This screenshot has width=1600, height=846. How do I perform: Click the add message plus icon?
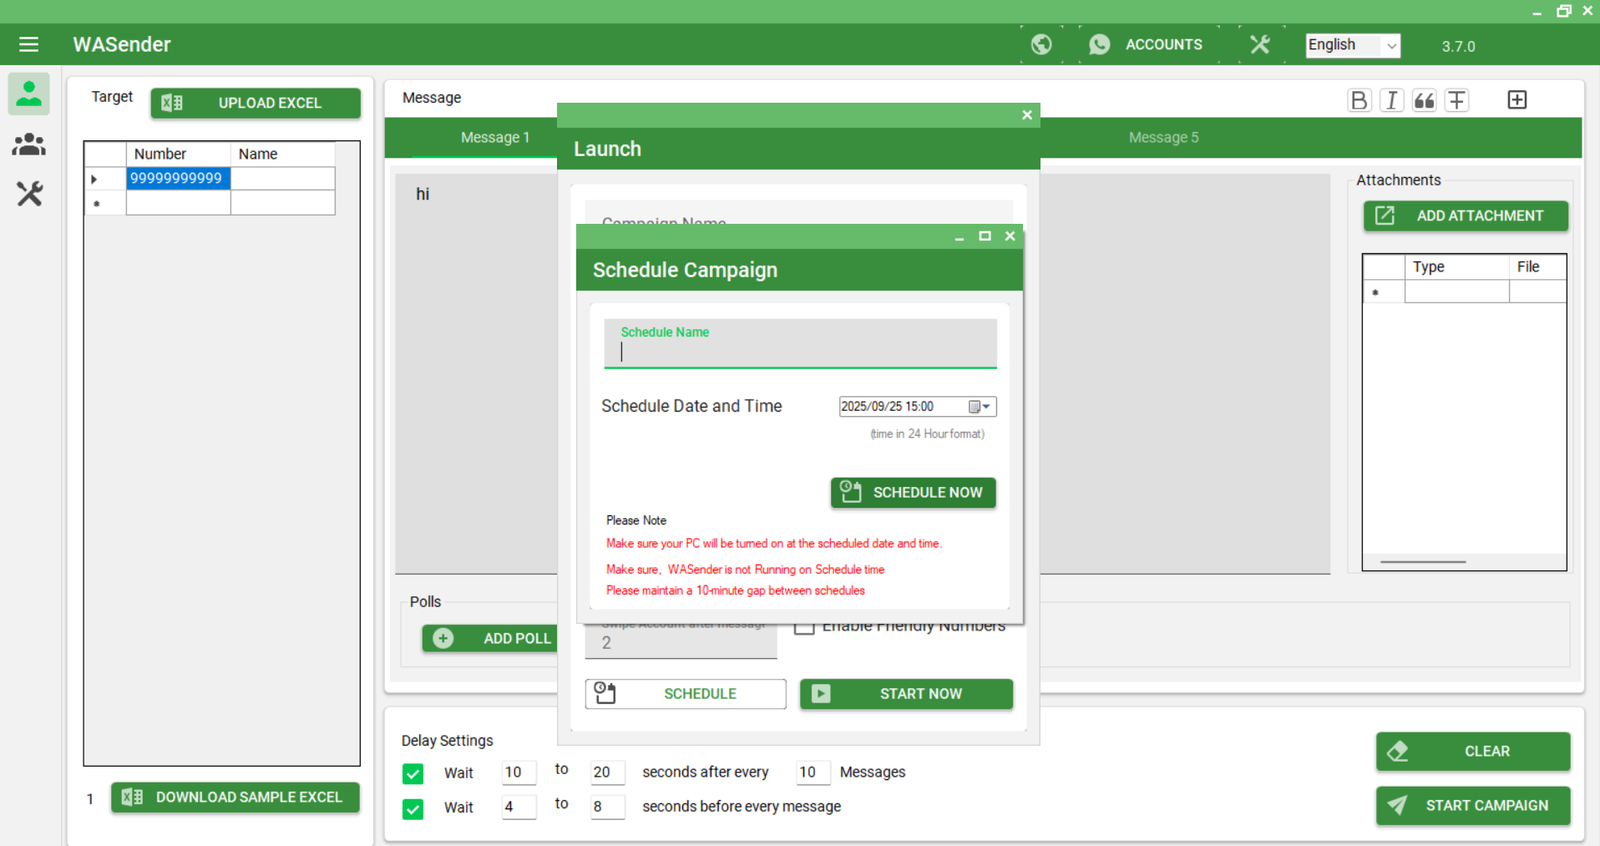[1516, 100]
